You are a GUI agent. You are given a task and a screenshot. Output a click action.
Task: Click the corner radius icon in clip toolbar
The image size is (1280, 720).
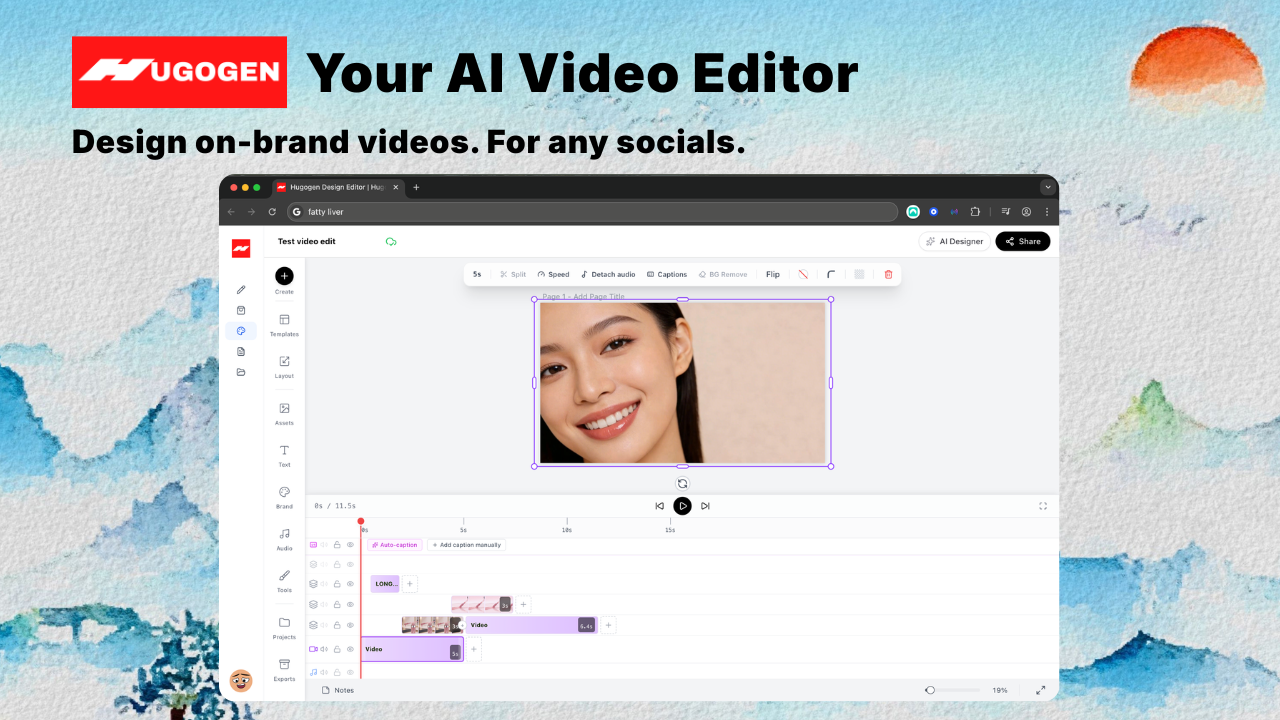pos(830,274)
